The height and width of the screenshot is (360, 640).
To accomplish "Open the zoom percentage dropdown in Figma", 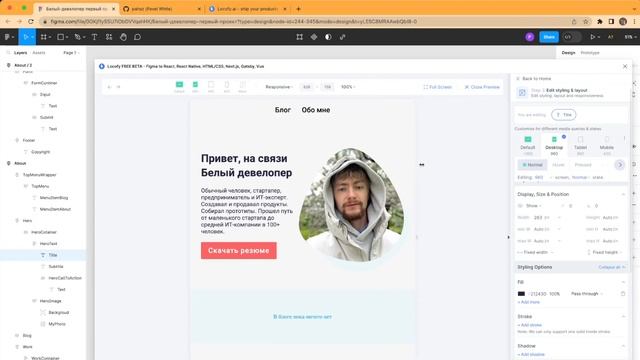I will (630, 37).
